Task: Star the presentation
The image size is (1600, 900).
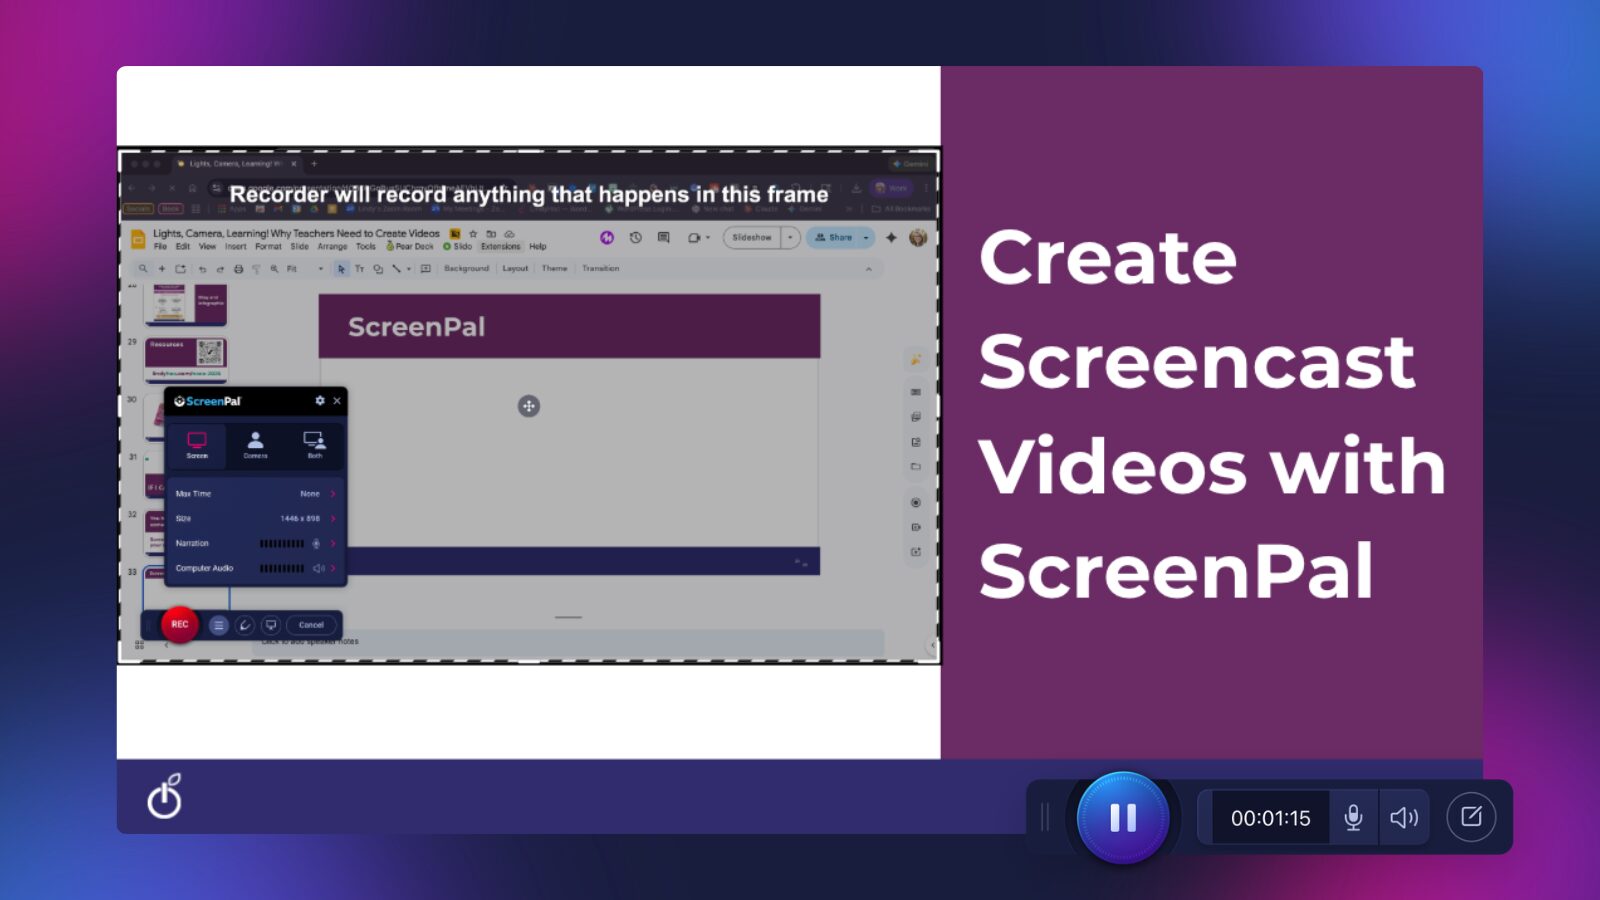Action: pyautogui.click(x=473, y=234)
